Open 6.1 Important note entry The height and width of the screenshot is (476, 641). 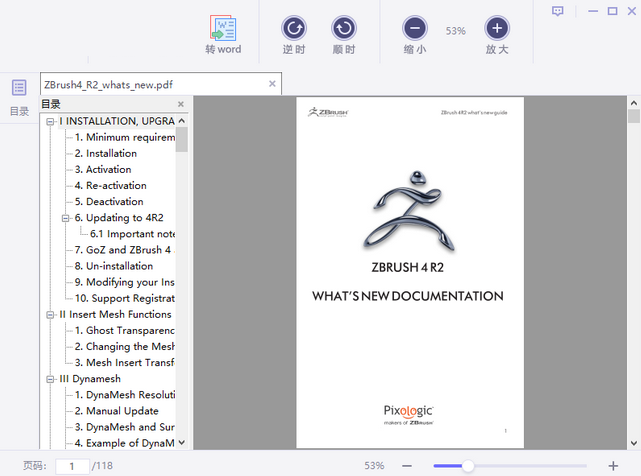pos(132,234)
